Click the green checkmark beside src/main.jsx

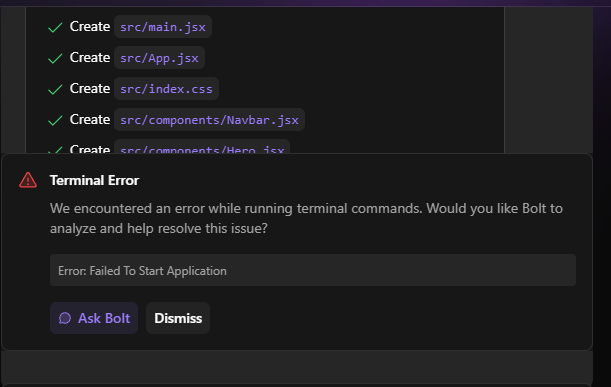pos(55,27)
